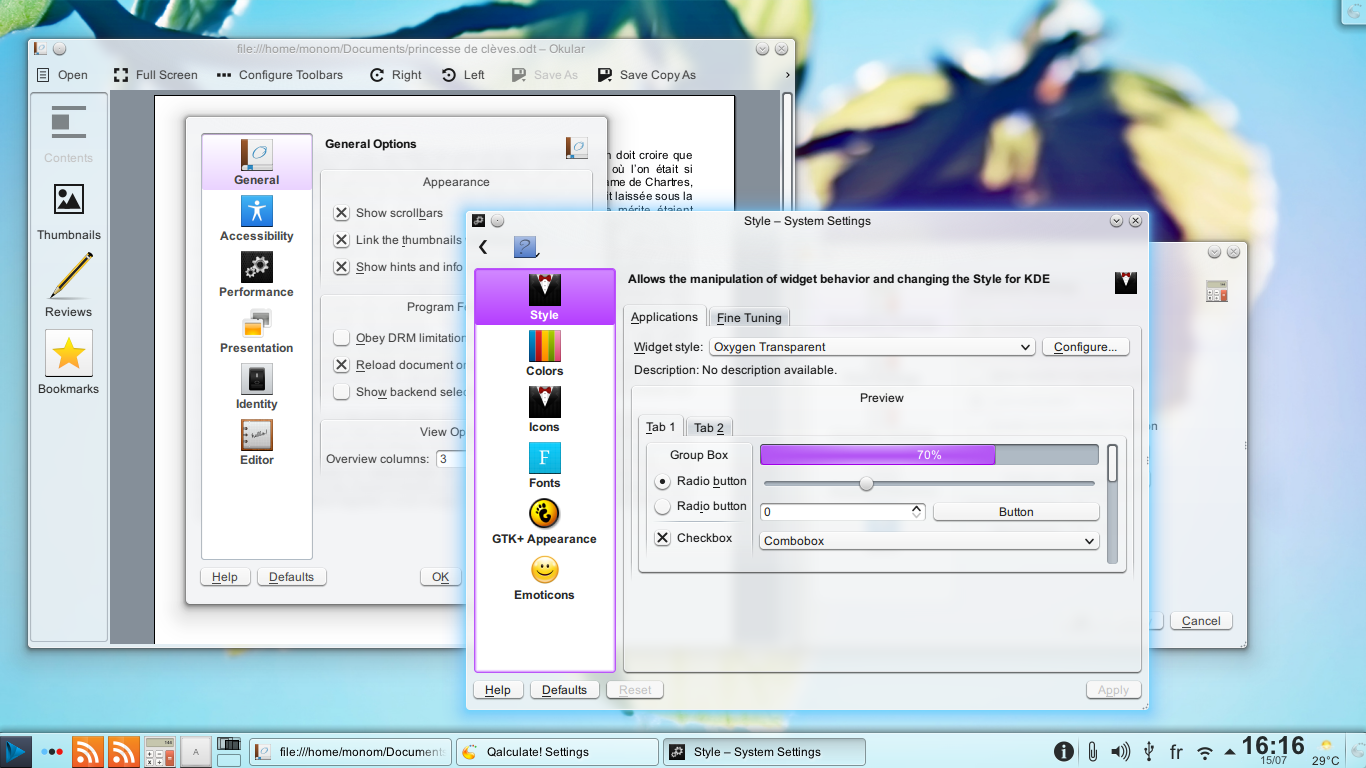The image size is (1366, 768).
Task: Open the wifi network tray icon
Action: [1205, 751]
